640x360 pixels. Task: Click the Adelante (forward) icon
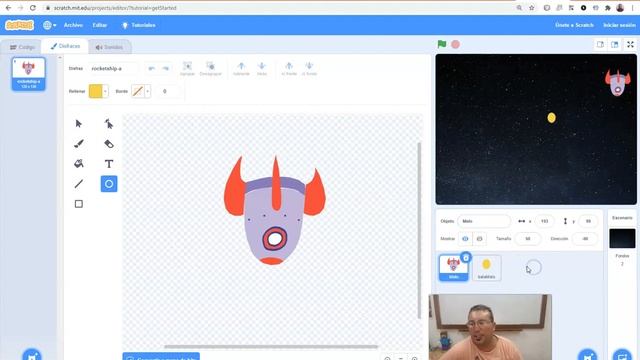(241, 68)
